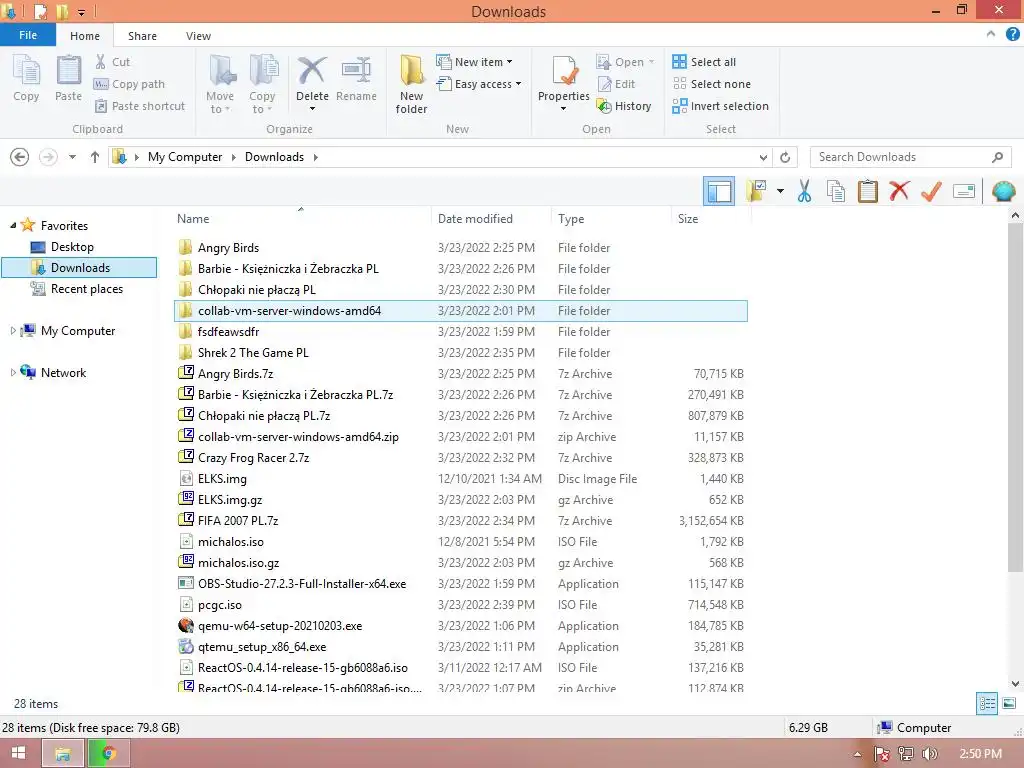Open the Easy access dropdown

(x=479, y=84)
